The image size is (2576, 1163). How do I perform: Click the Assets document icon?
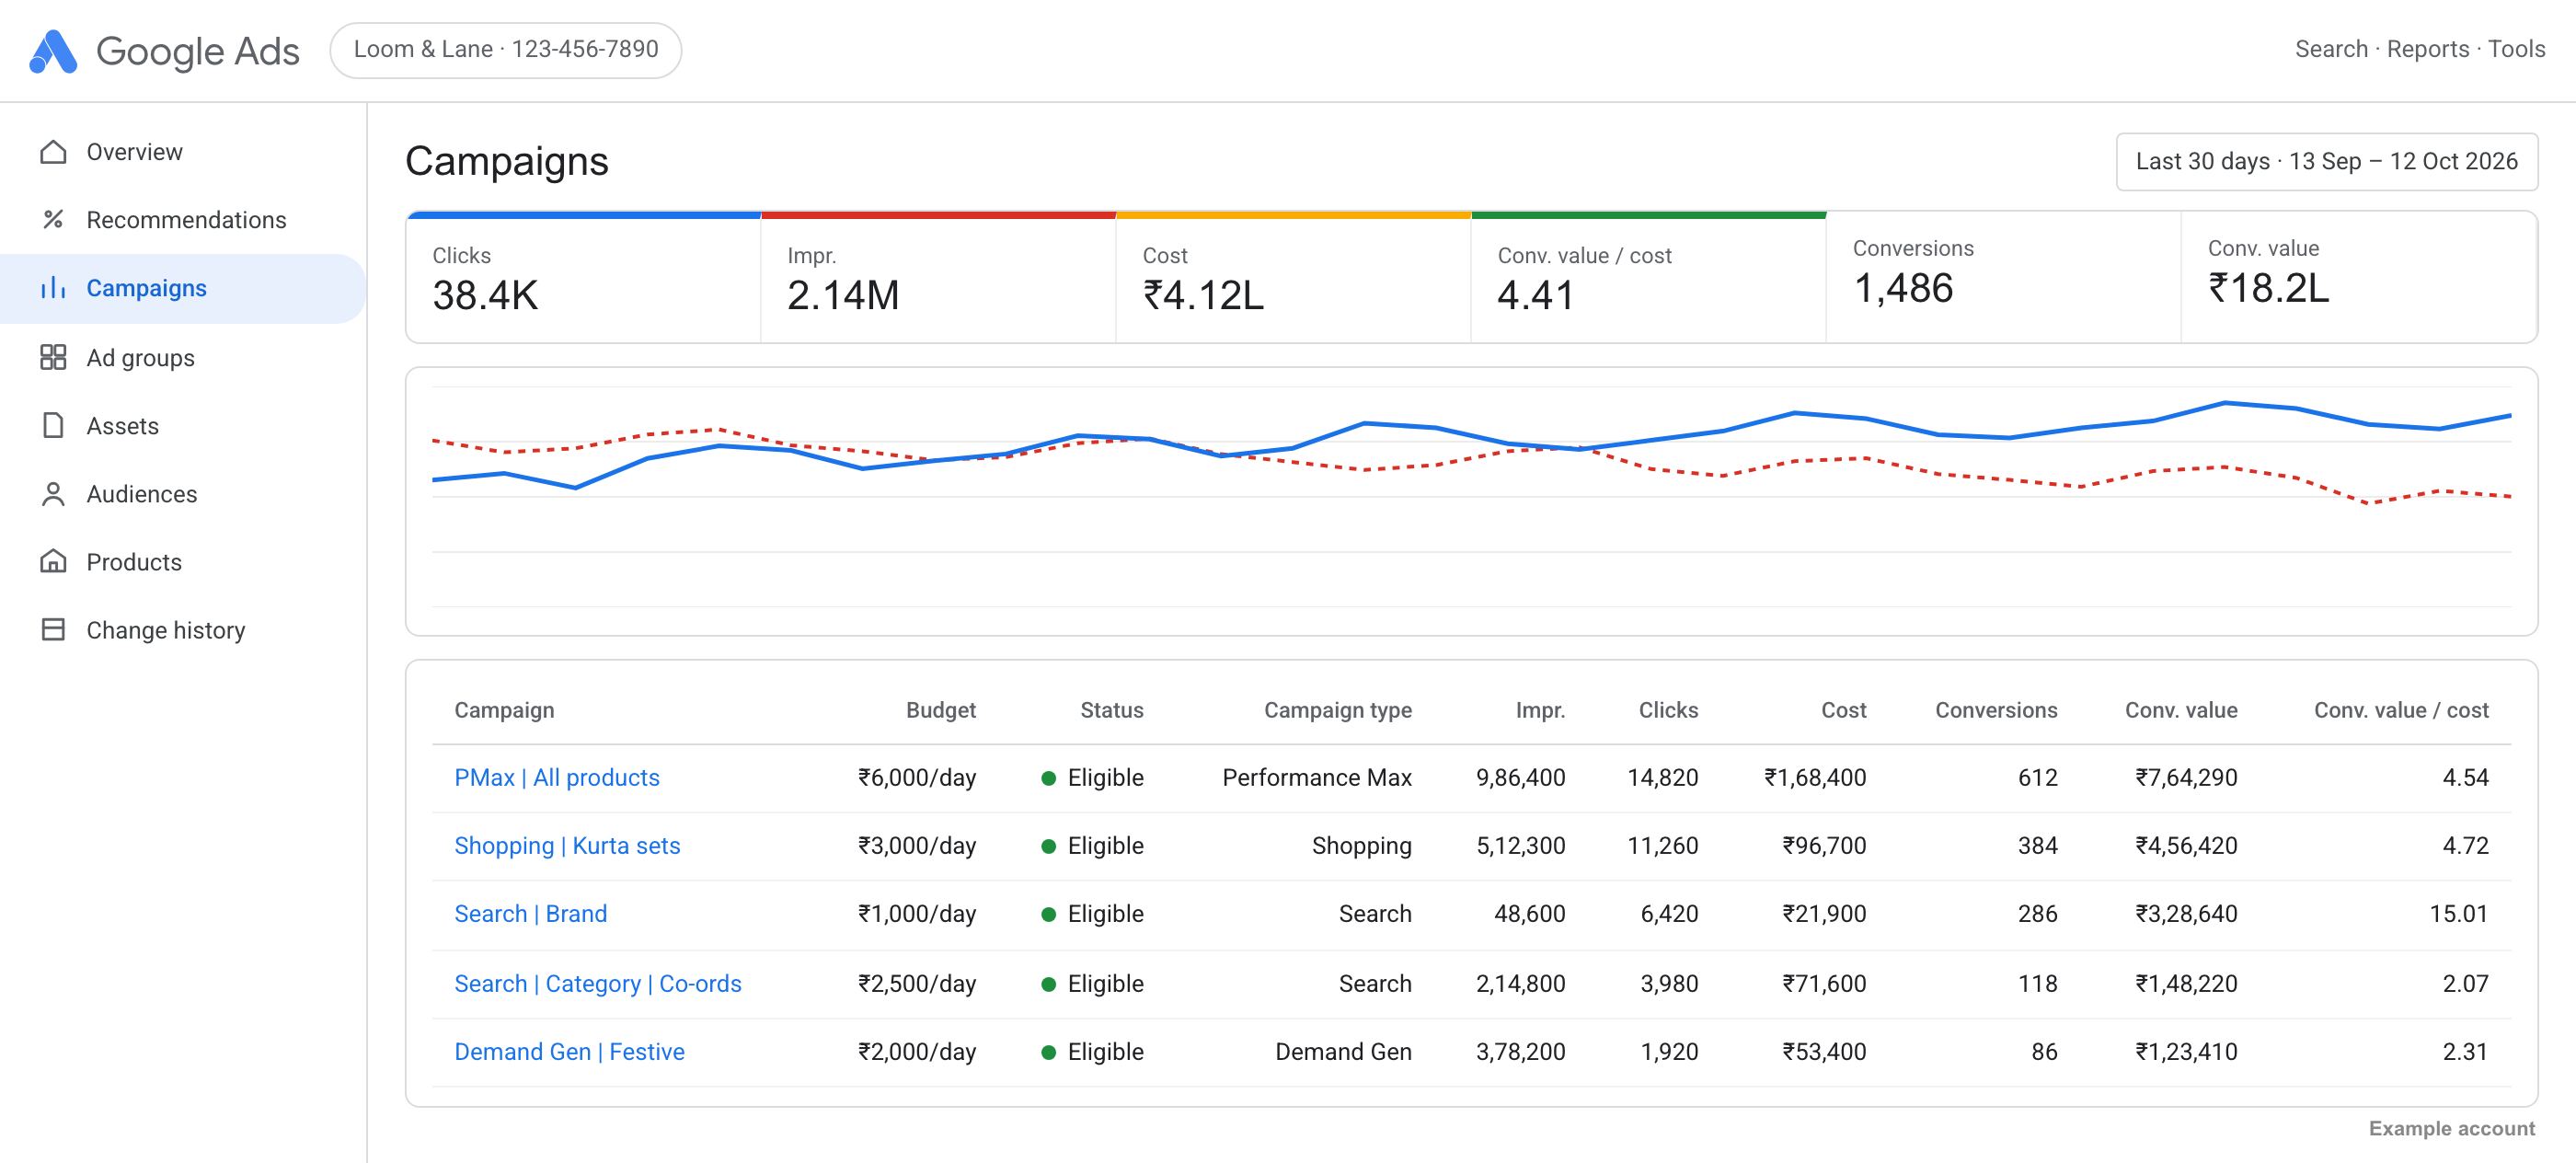click(x=53, y=426)
